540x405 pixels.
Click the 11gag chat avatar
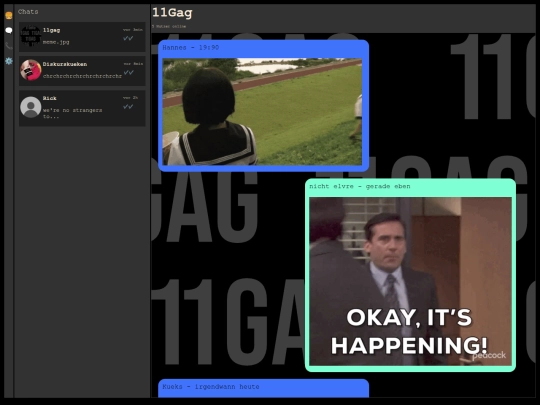pos(31,36)
